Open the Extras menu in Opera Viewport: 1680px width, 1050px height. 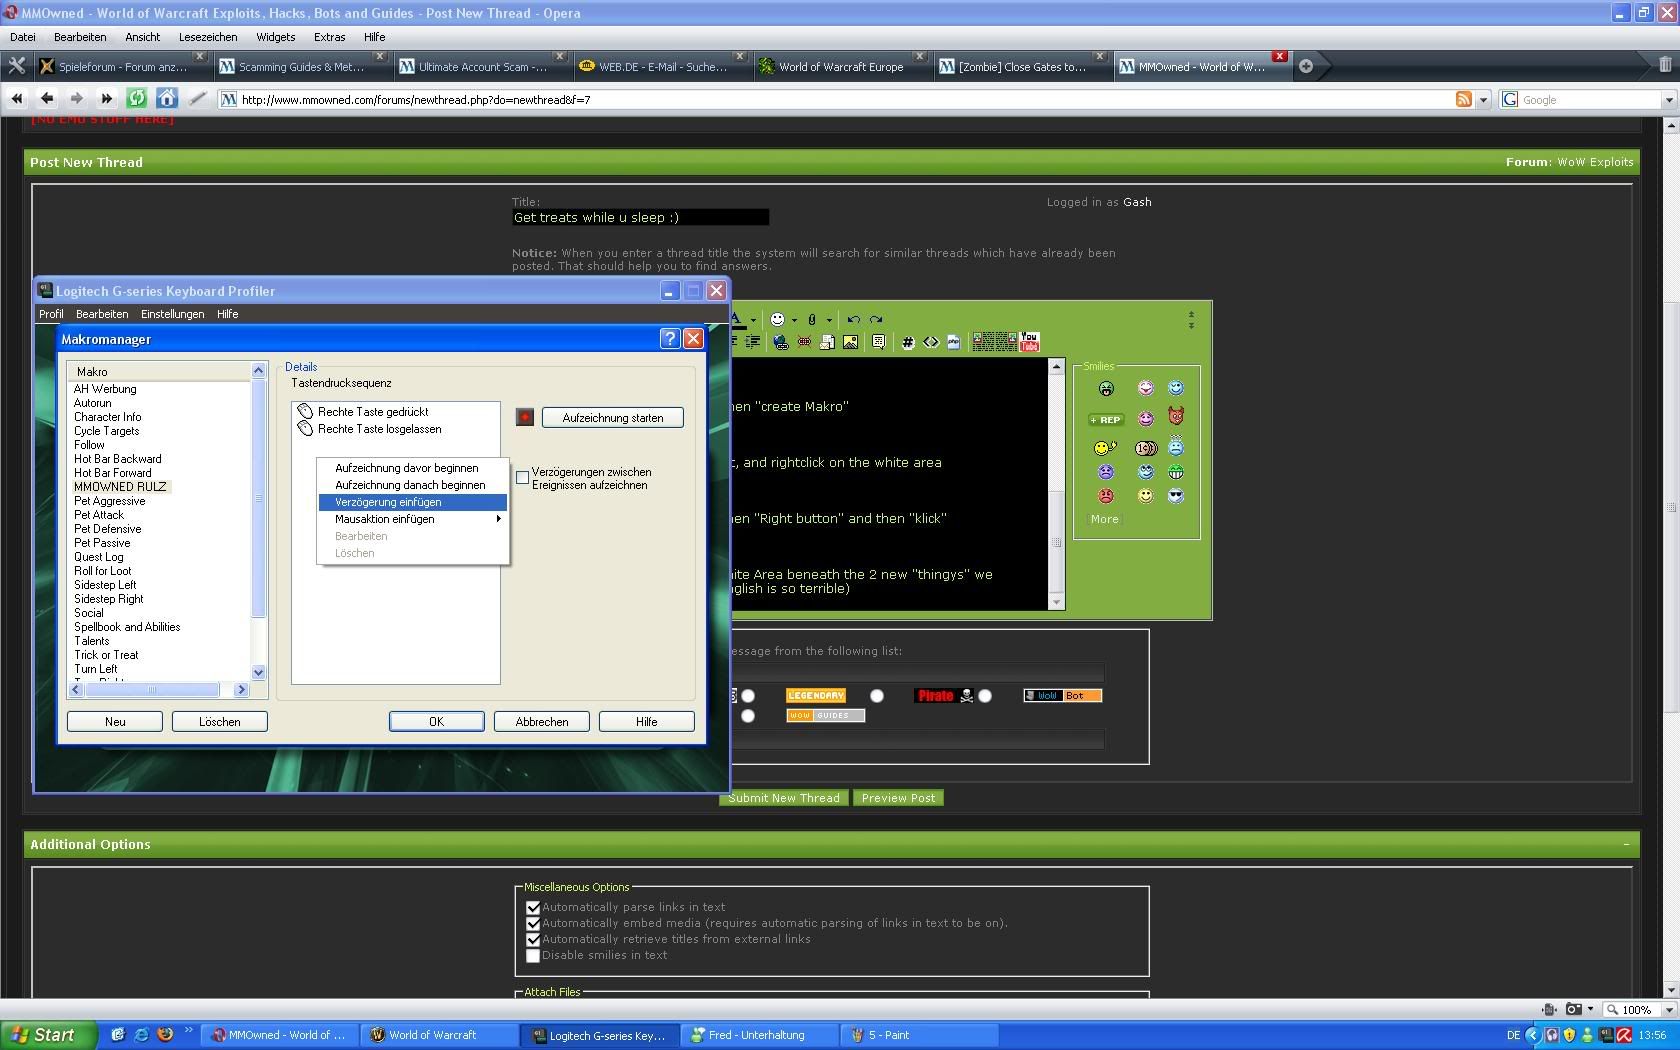pyautogui.click(x=329, y=37)
